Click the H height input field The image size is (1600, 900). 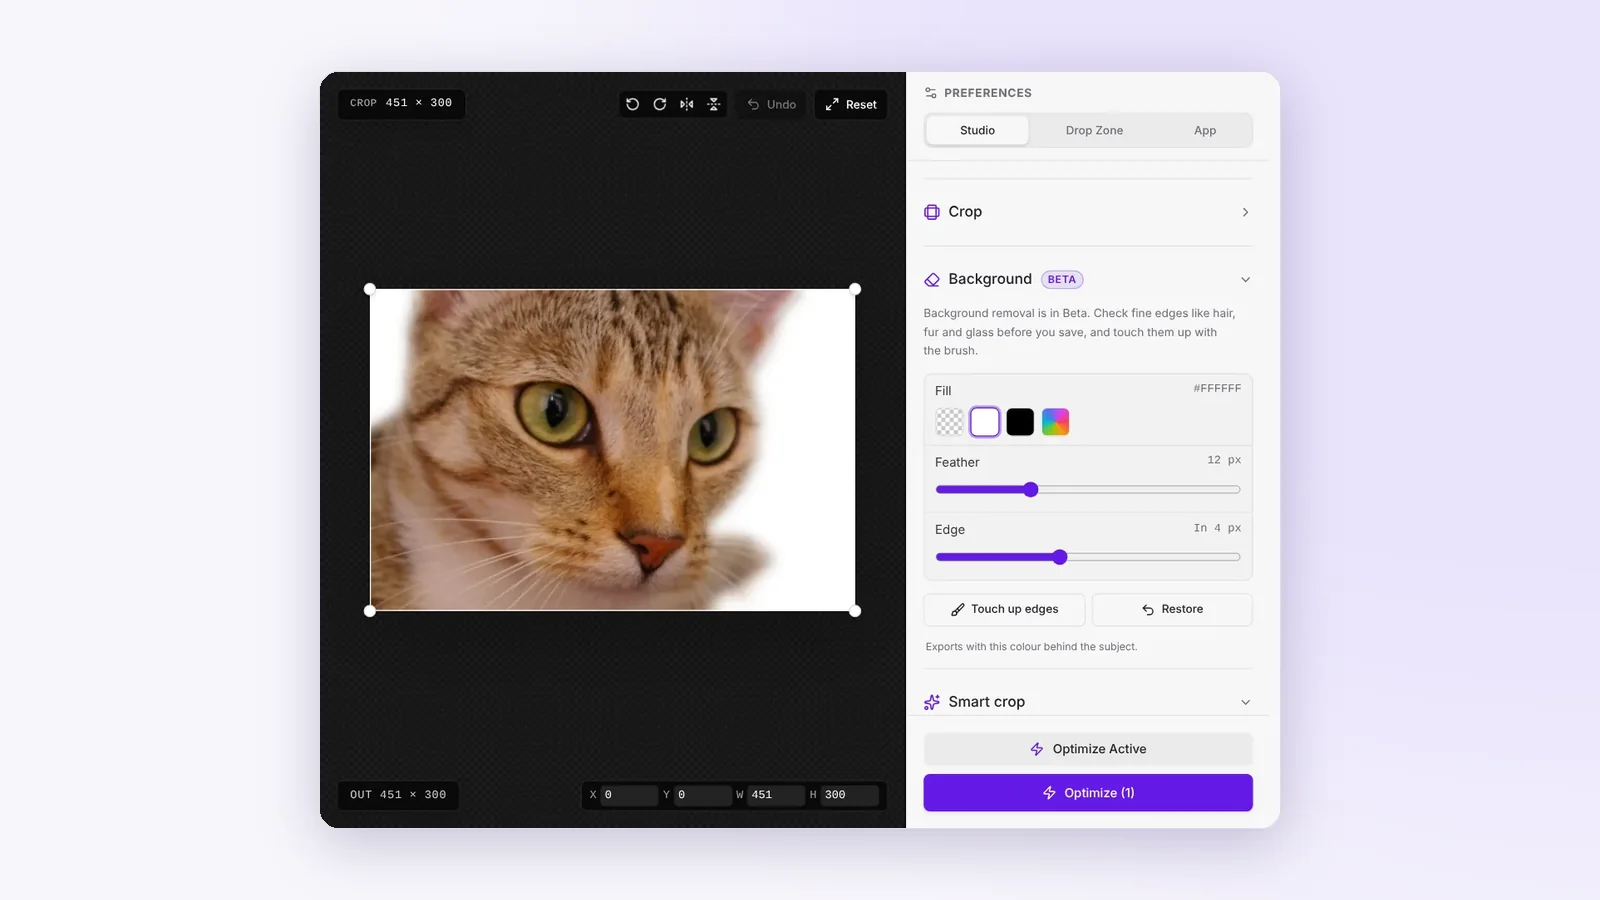850,795
